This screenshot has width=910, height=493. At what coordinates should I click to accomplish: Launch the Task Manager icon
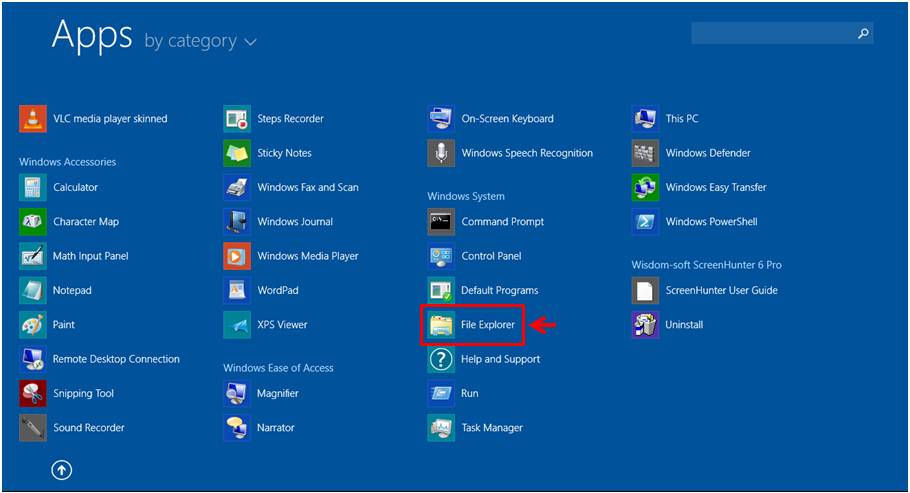(x=441, y=427)
